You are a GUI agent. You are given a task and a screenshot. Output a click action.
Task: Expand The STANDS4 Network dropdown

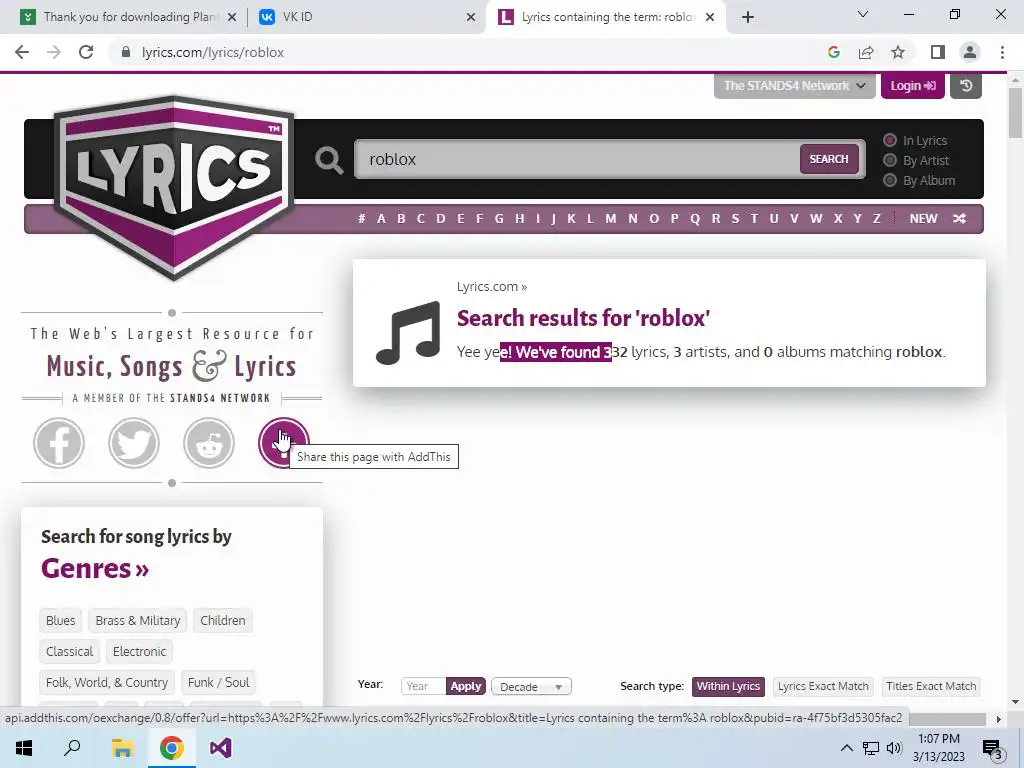coord(794,86)
